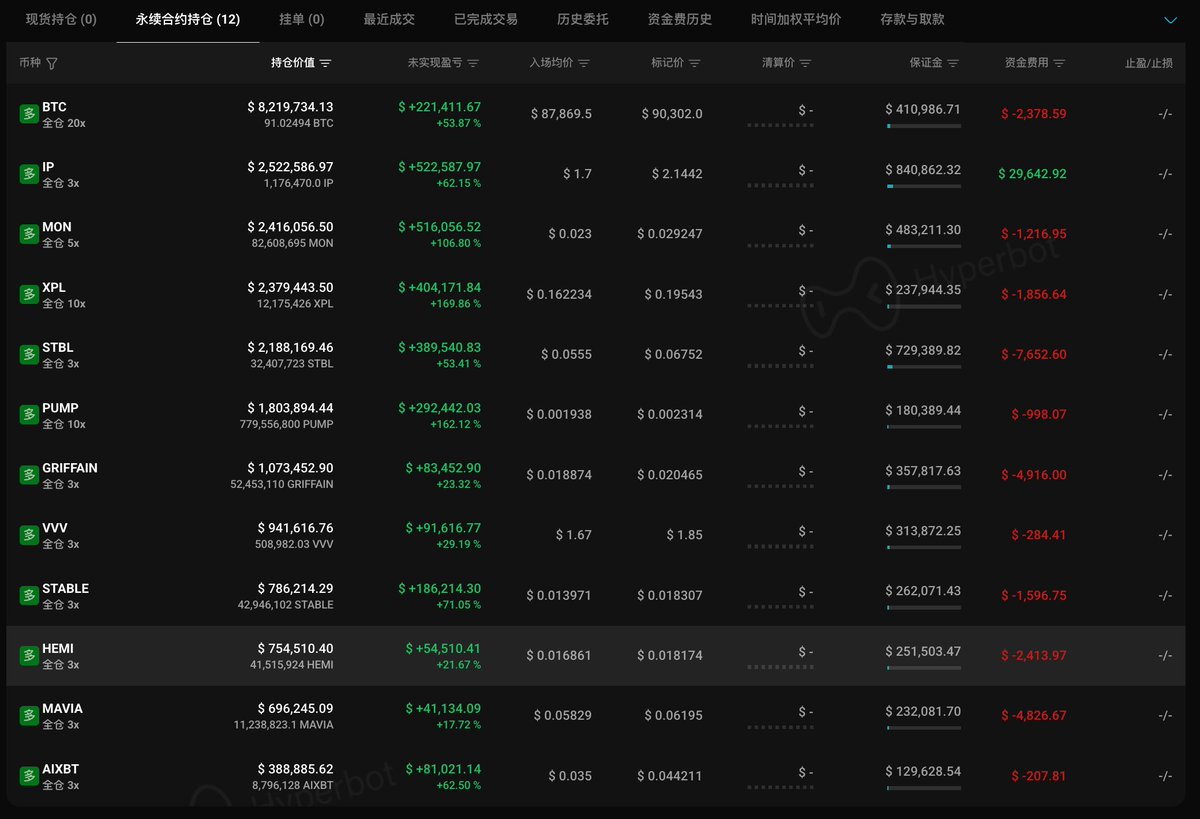Screen dimensions: 1200x819
Task: Collapse panel with the top-right chevron
Action: (x=1171, y=20)
